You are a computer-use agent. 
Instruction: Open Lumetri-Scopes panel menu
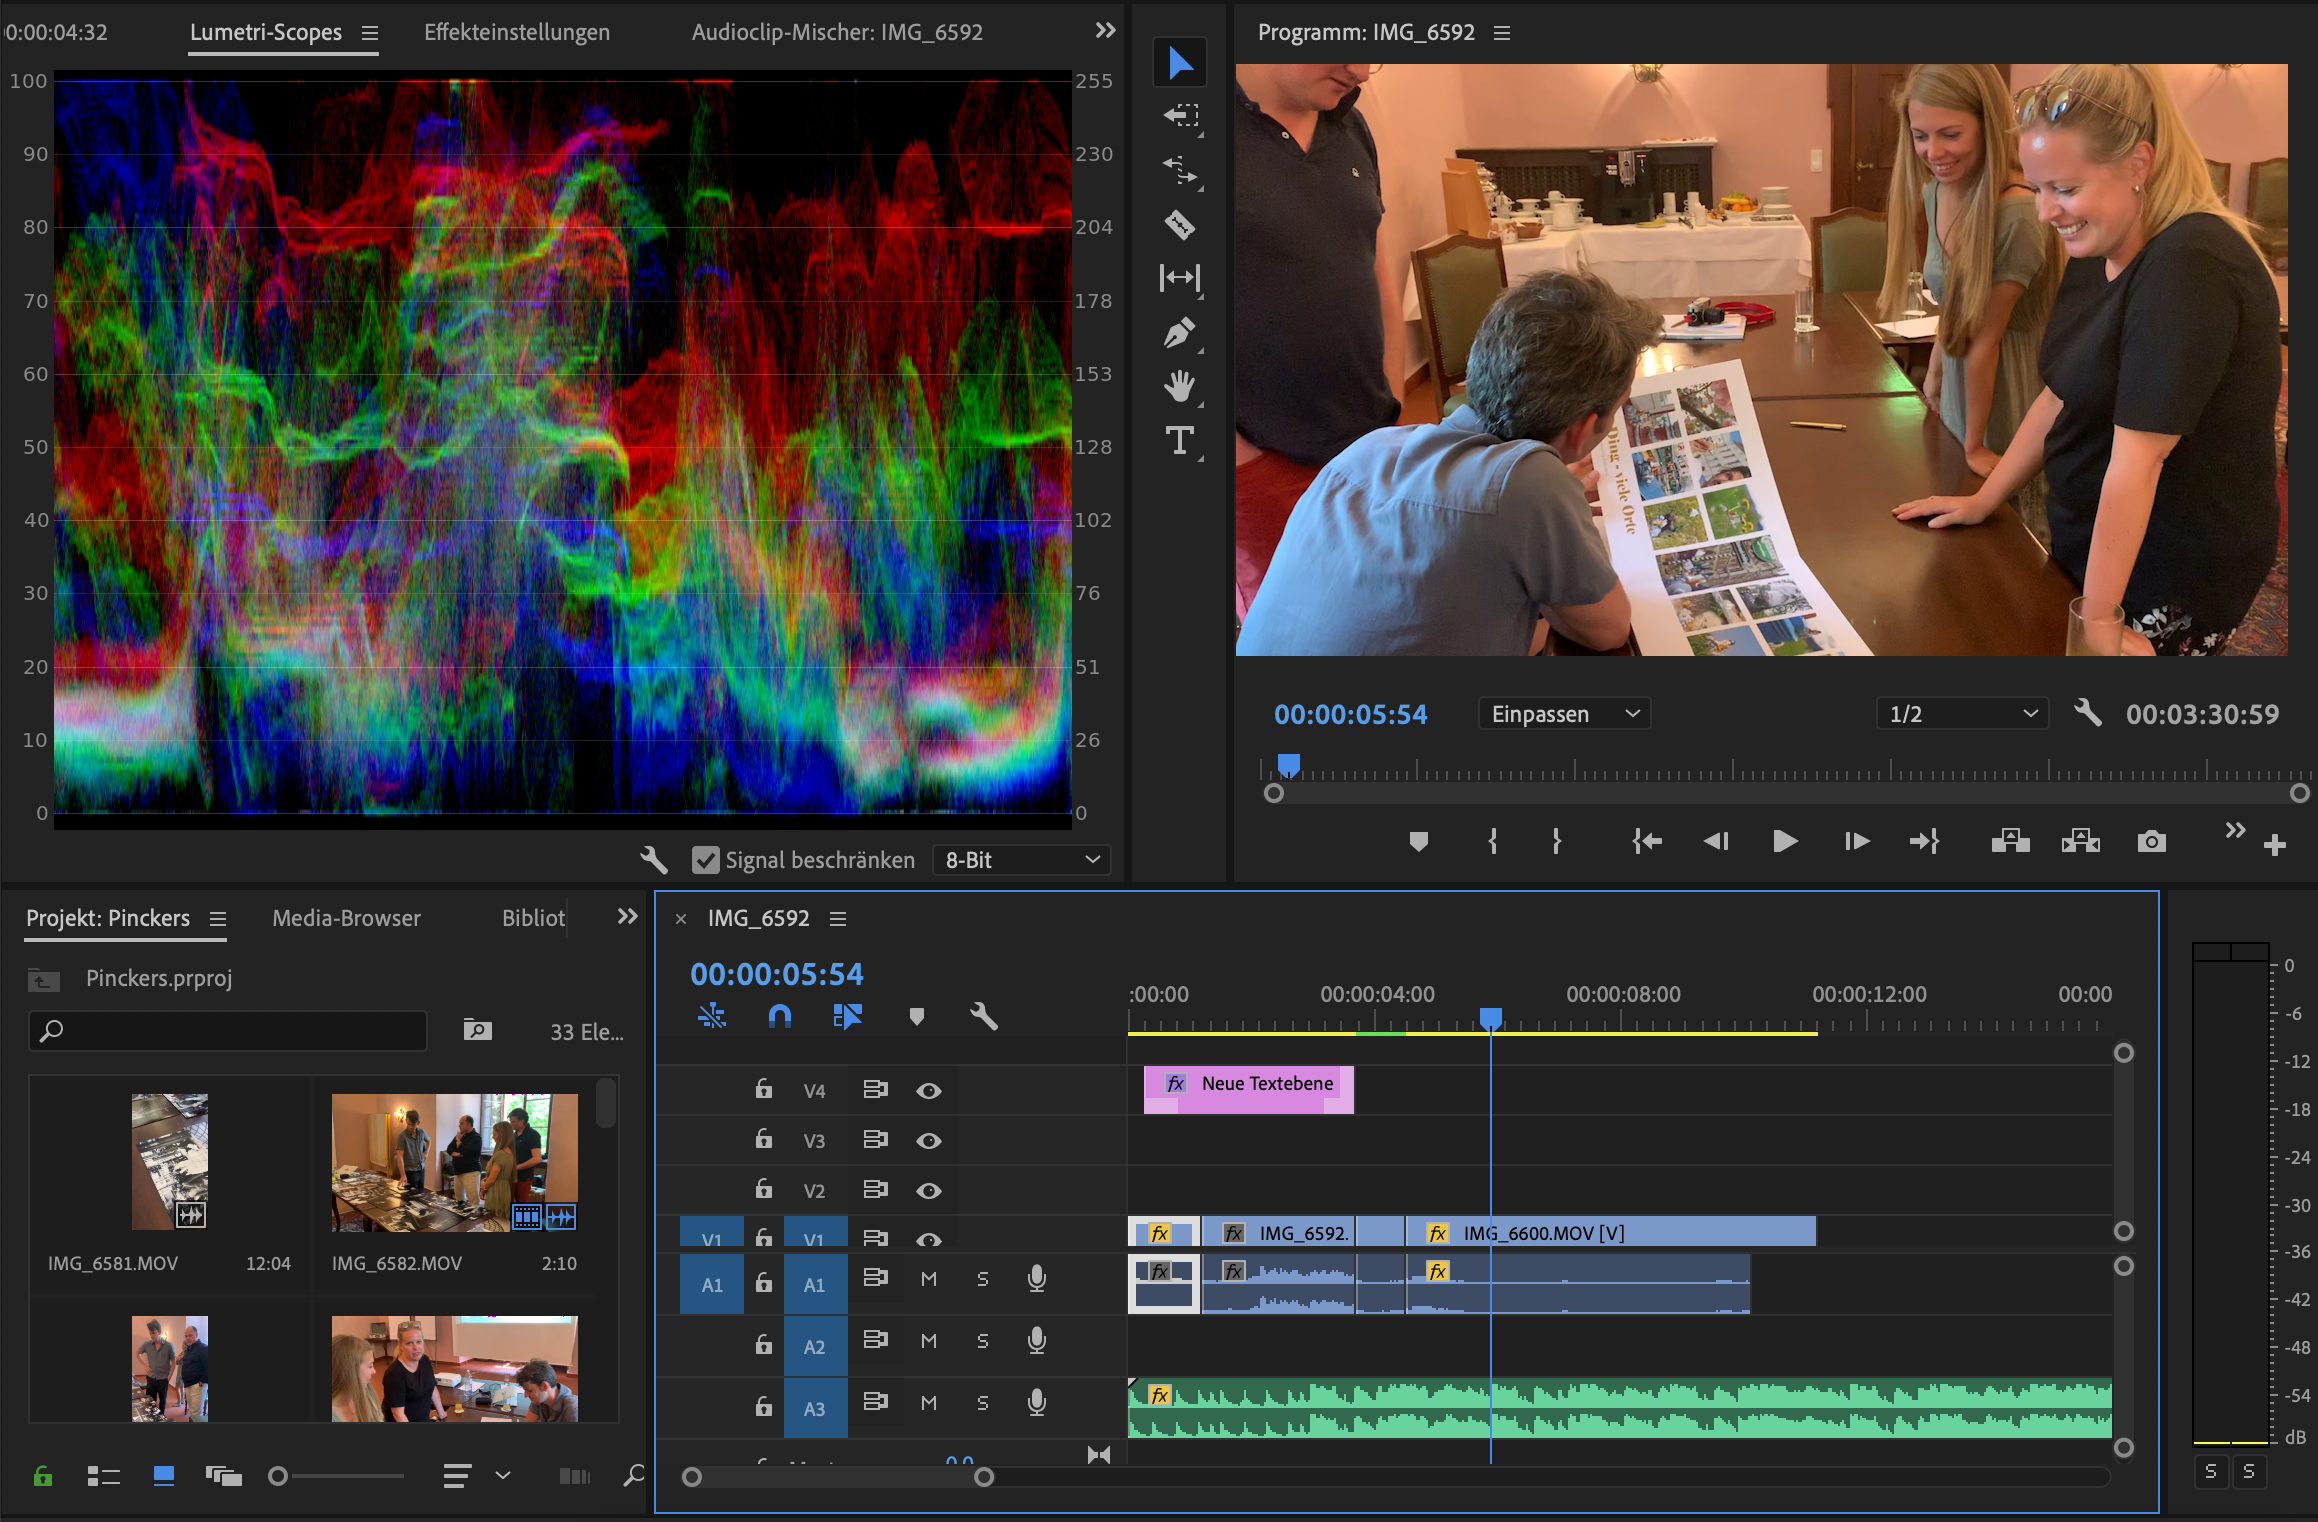click(x=370, y=33)
